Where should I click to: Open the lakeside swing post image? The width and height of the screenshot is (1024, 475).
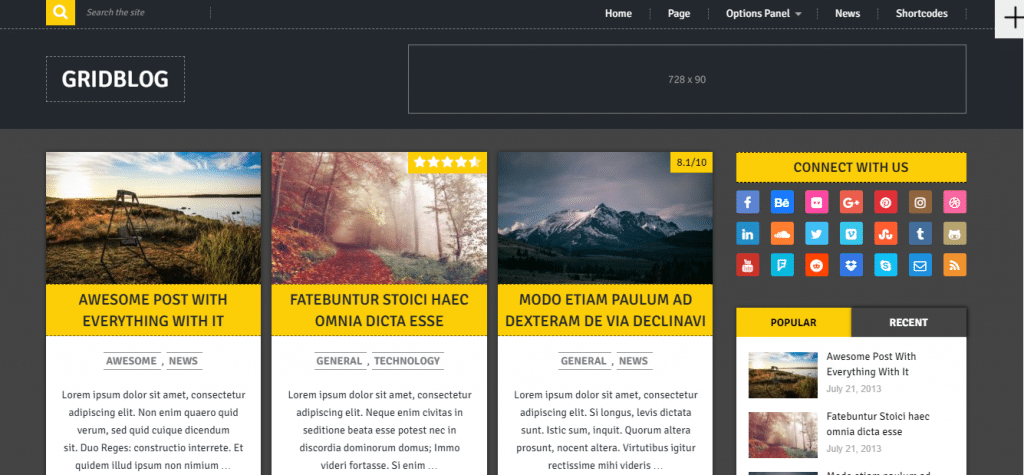pos(153,218)
